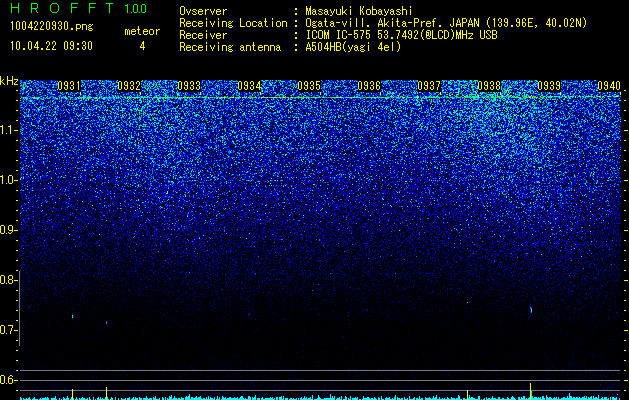Click the 1.1 kHz axis label
This screenshot has width=629, height=400.
point(8,130)
